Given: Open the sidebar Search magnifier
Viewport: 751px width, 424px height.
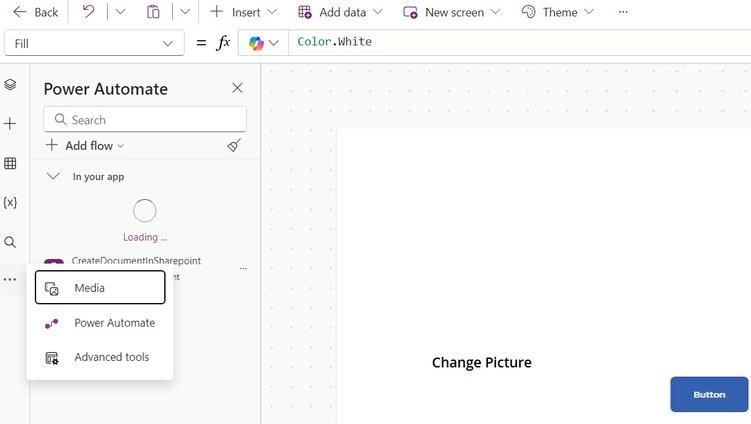Looking at the screenshot, I should click(10, 242).
